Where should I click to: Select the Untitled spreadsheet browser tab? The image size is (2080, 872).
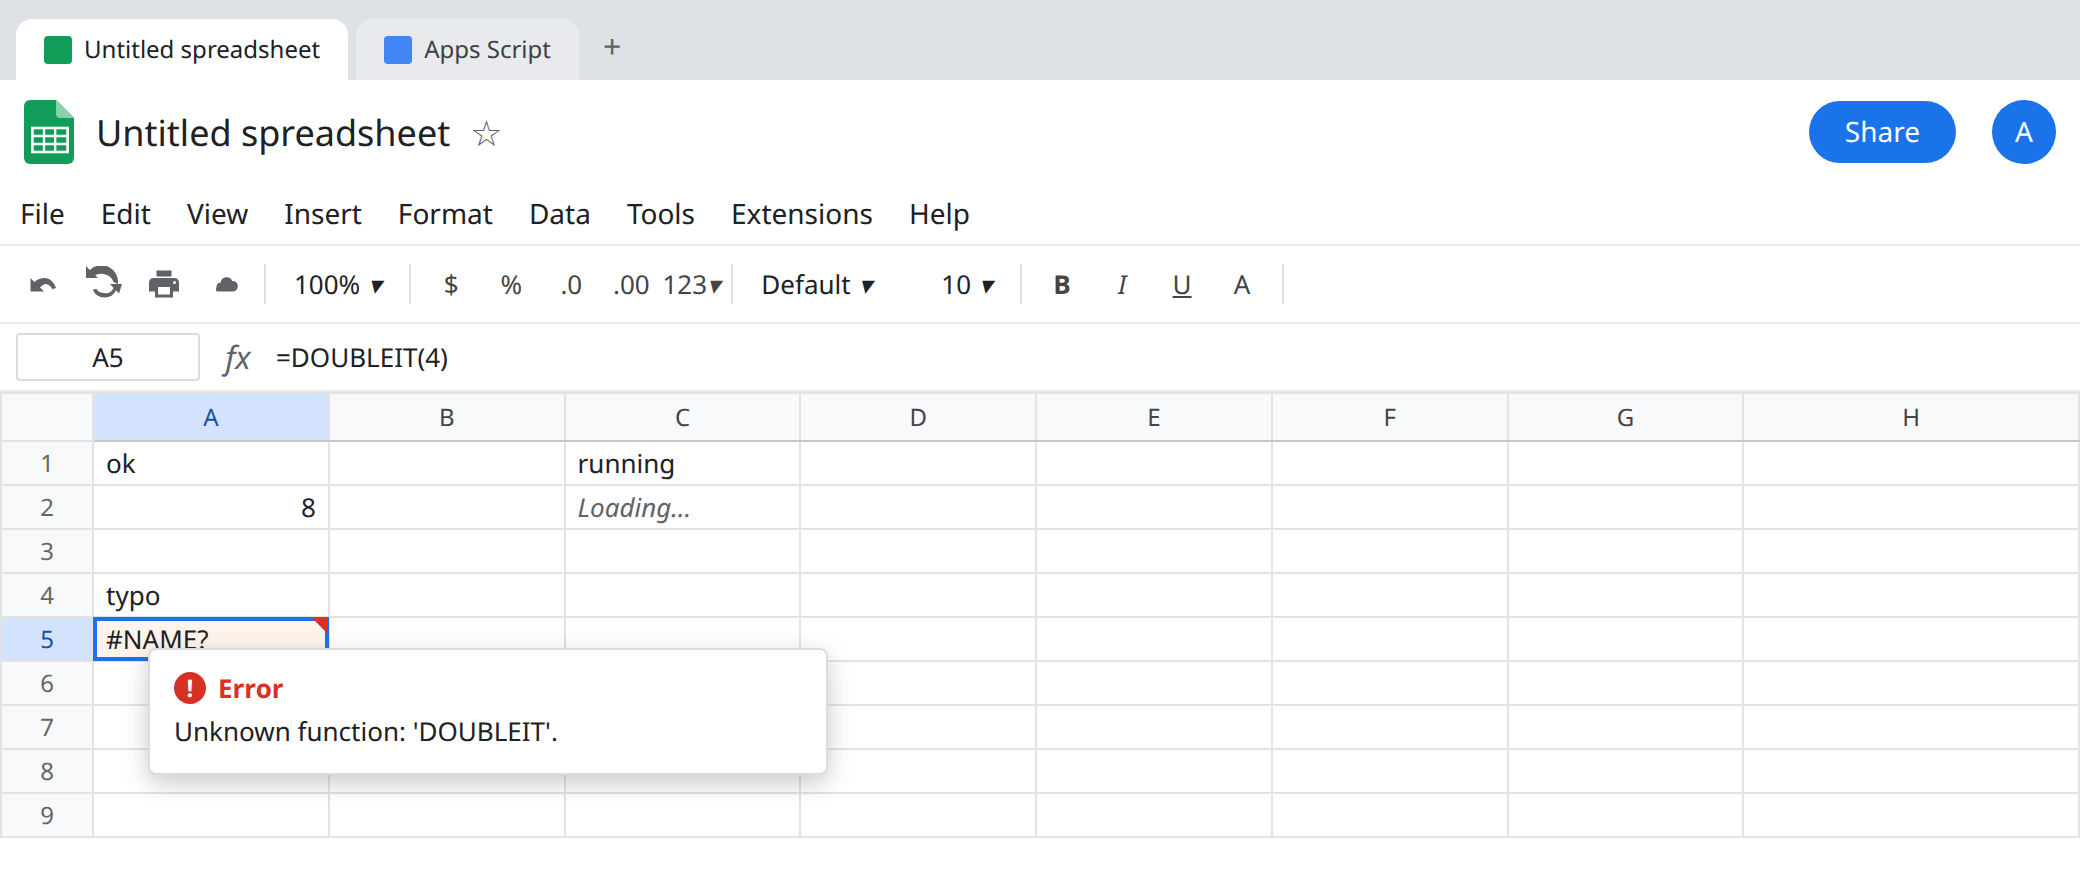pyautogui.click(x=182, y=49)
